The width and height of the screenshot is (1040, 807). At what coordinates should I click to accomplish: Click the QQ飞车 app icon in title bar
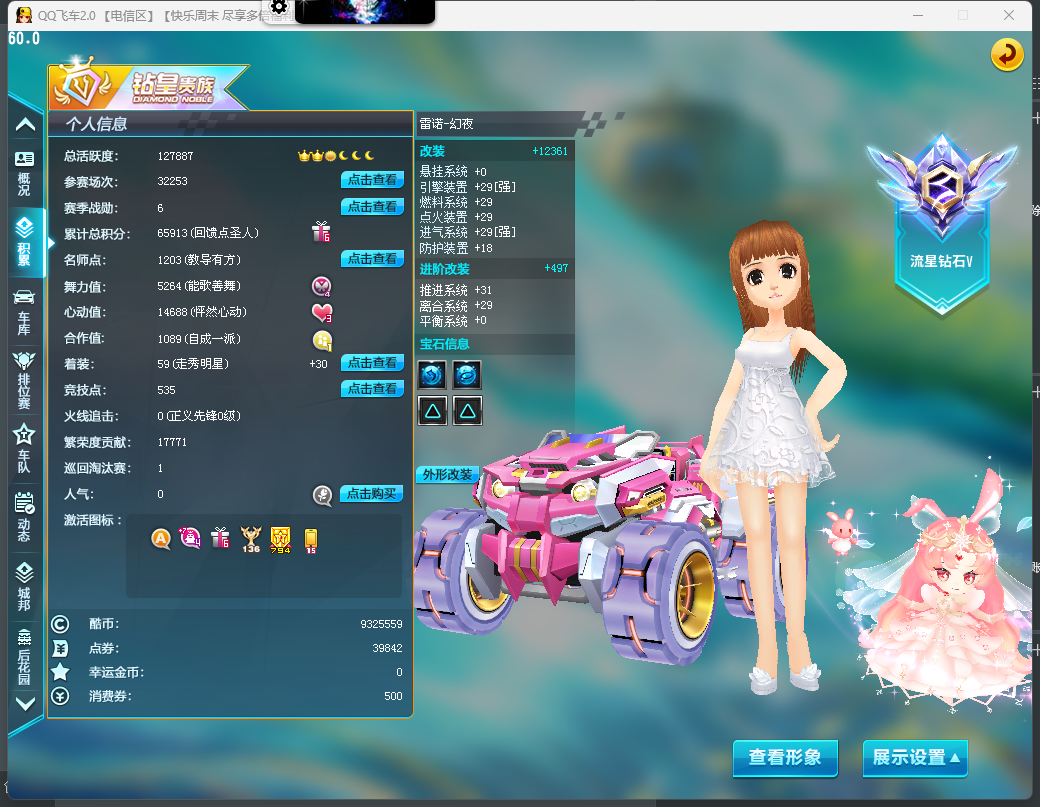pos(24,15)
